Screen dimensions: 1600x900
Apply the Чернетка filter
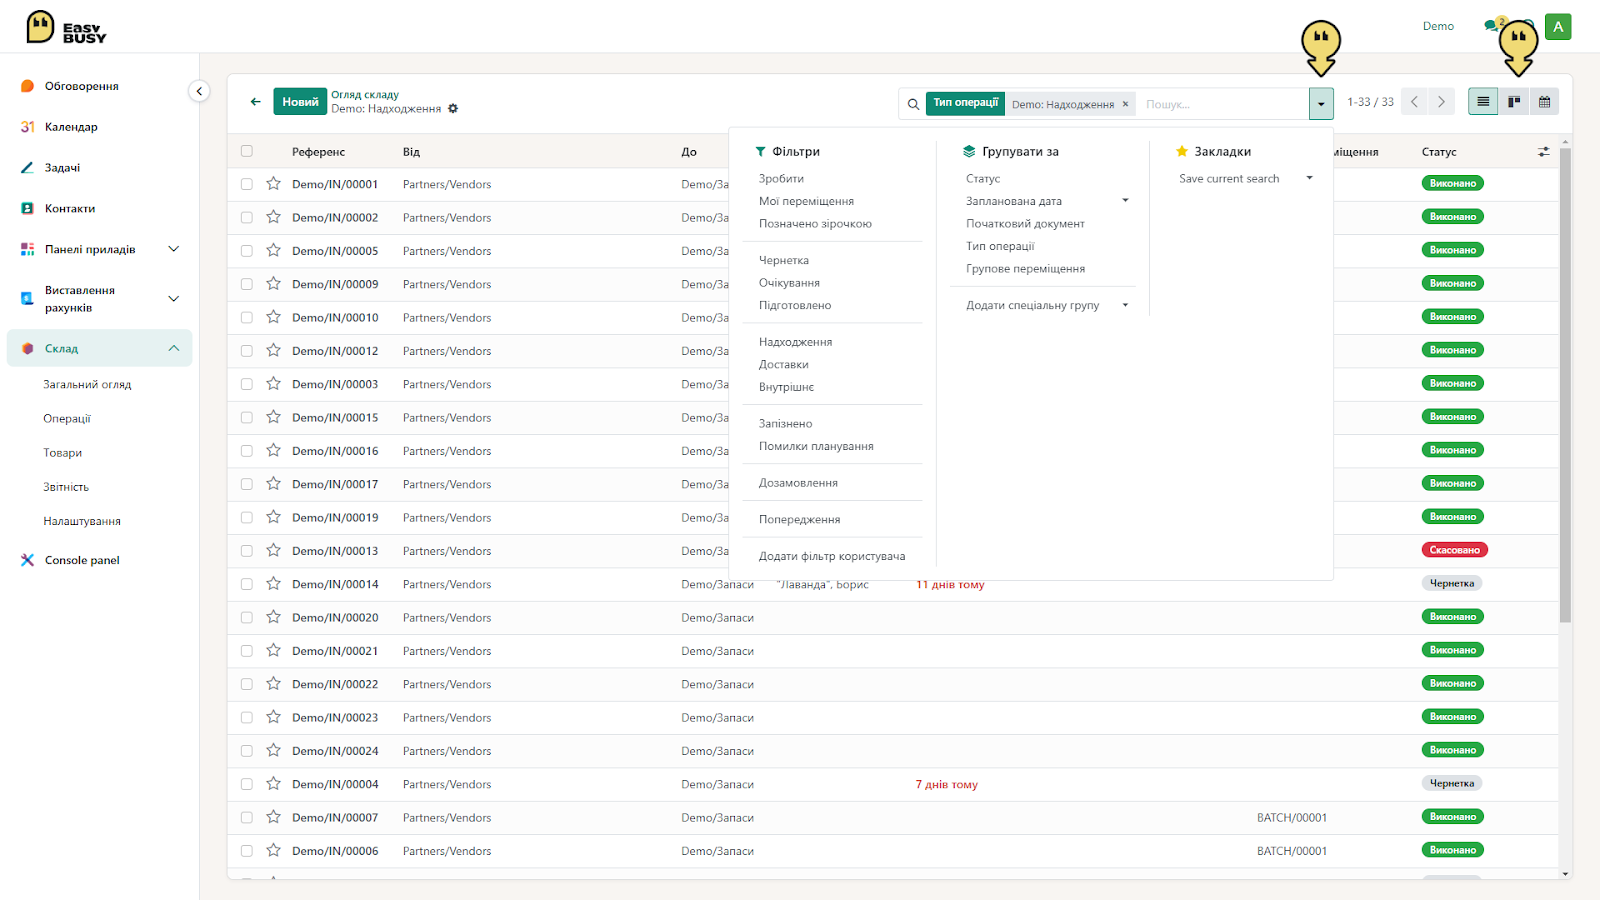[x=784, y=260]
